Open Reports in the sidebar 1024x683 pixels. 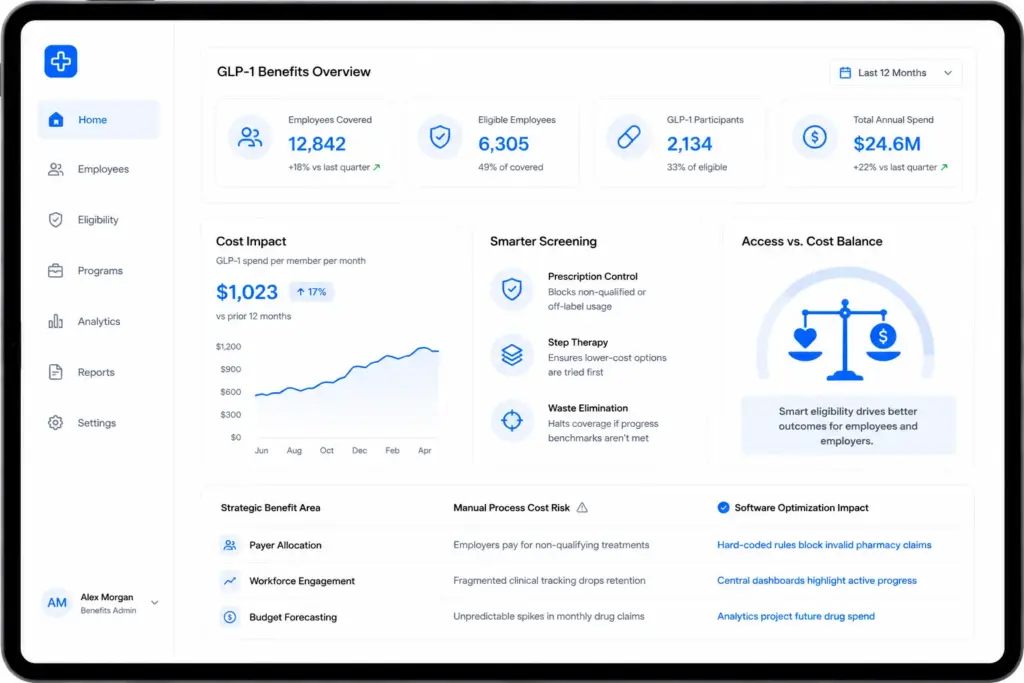[99, 372]
